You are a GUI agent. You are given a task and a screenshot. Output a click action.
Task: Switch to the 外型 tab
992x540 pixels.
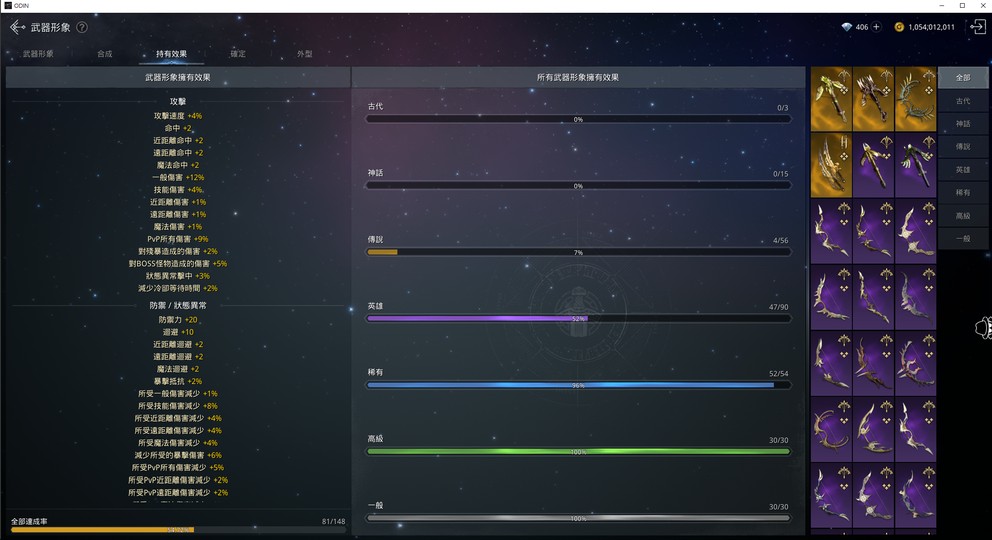tap(305, 54)
